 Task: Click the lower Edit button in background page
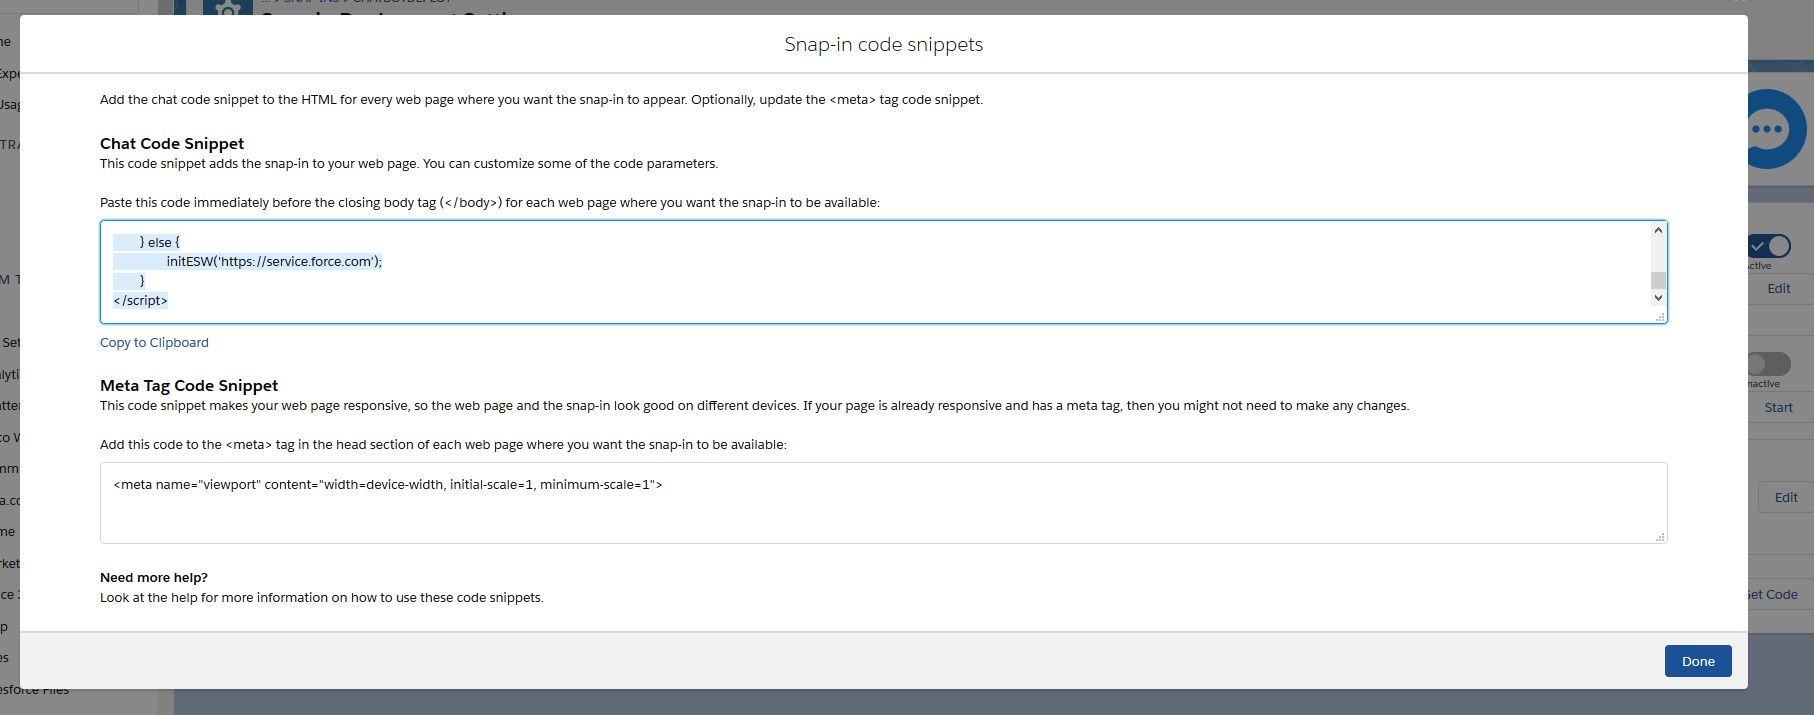(1786, 497)
